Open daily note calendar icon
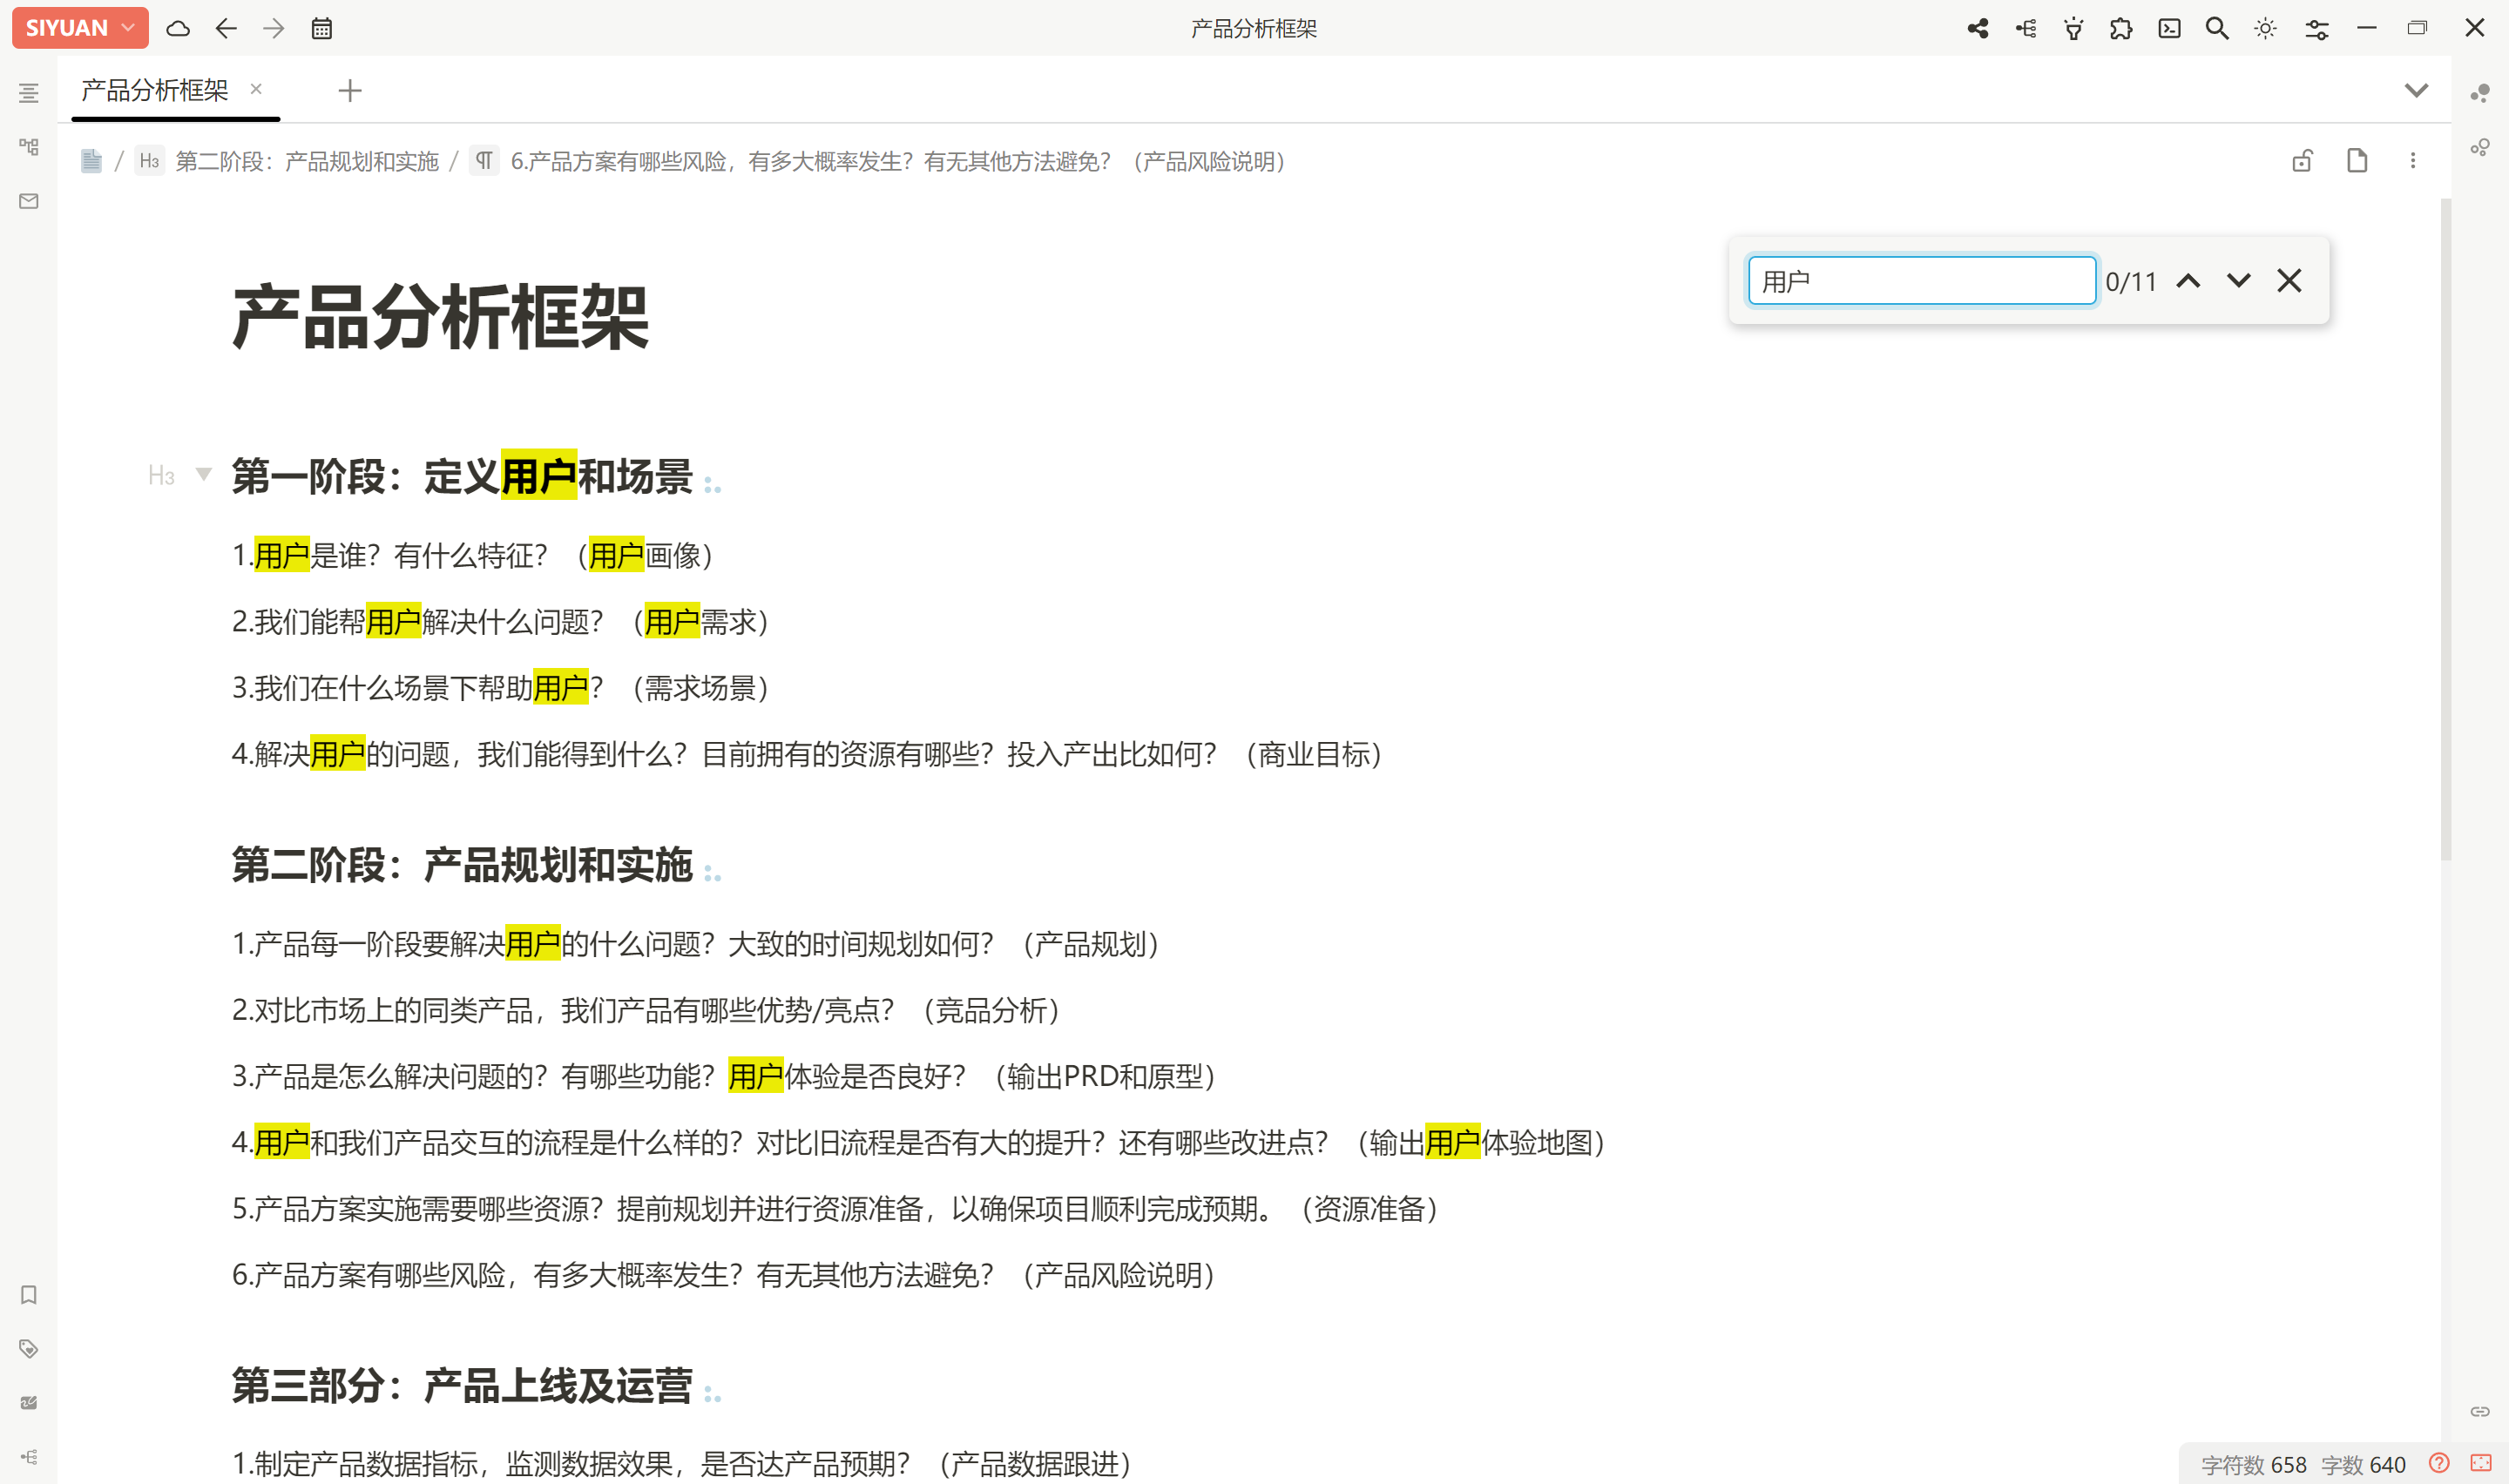This screenshot has height=1484, width=2509. 321,28
